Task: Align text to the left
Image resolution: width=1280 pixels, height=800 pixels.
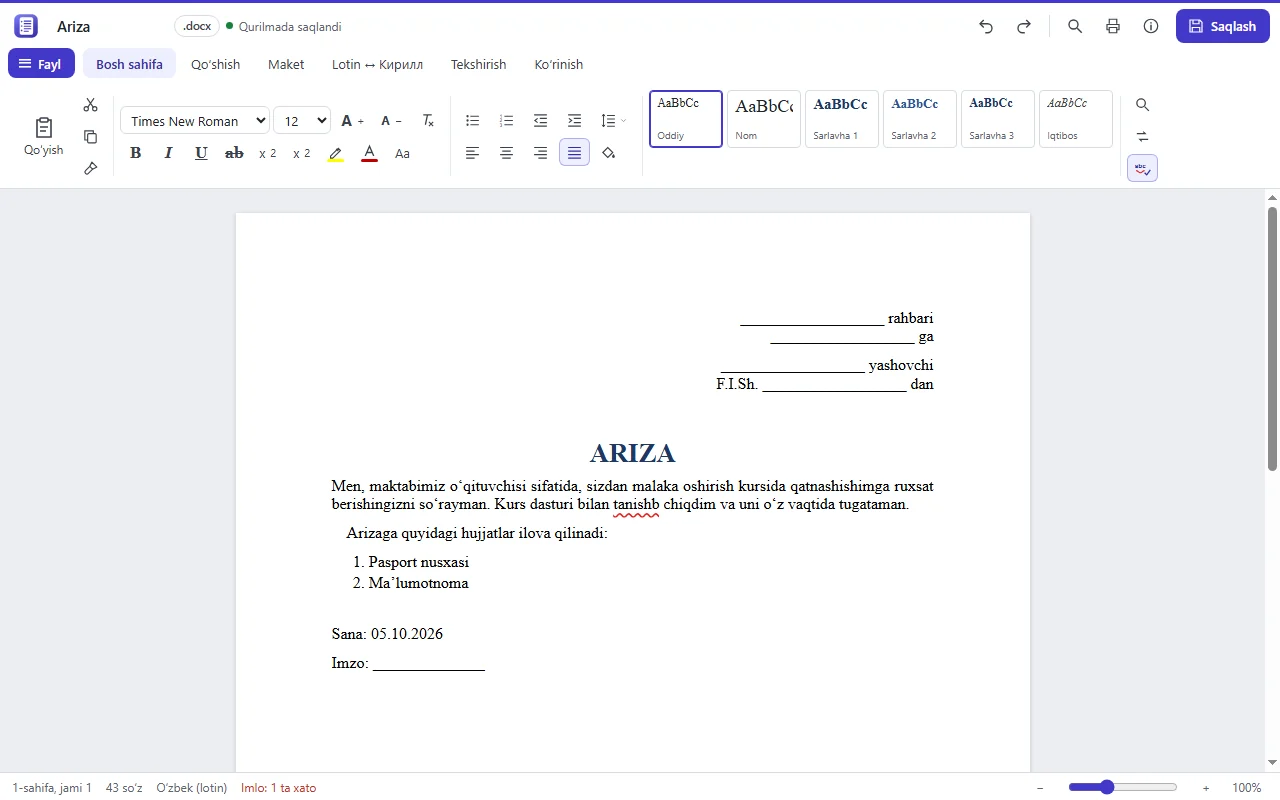Action: (x=473, y=153)
